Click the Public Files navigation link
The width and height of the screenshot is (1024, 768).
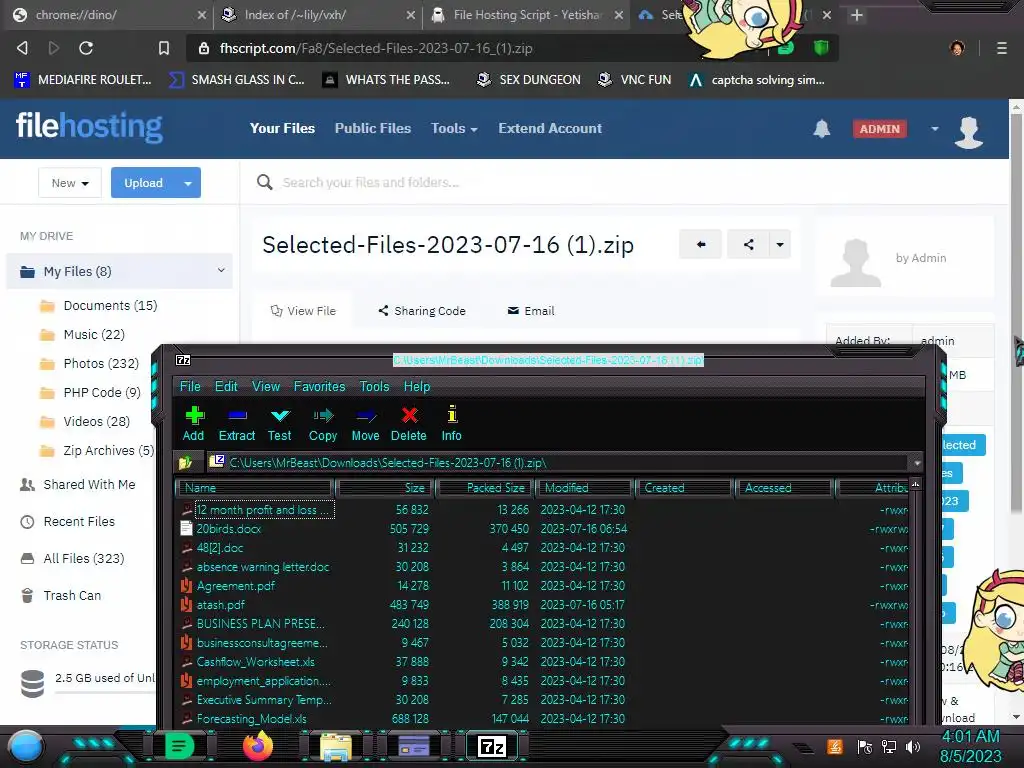[373, 129]
